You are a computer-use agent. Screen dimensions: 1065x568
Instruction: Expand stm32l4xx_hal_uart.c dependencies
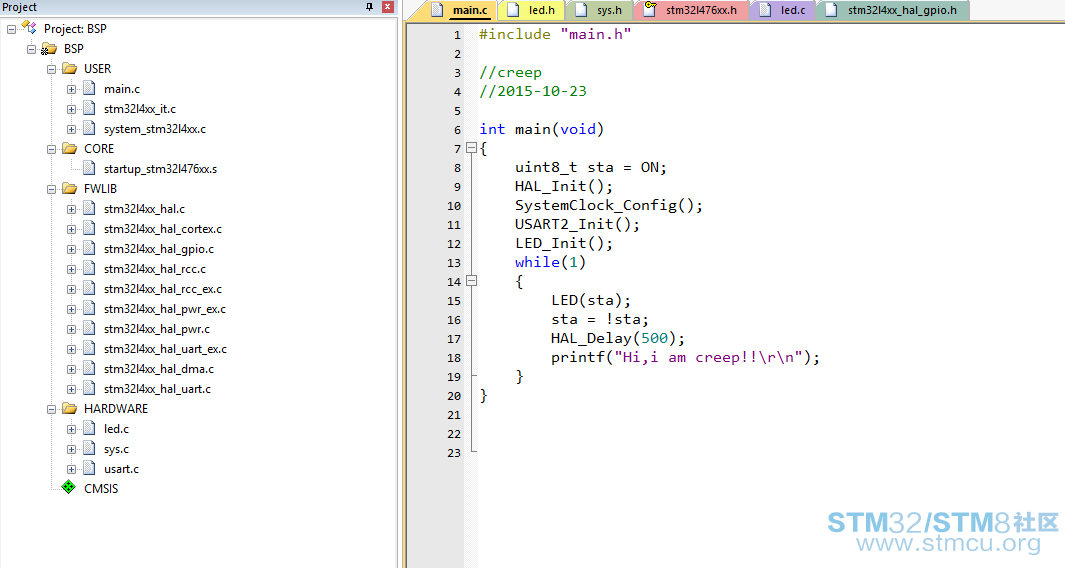click(x=71, y=389)
